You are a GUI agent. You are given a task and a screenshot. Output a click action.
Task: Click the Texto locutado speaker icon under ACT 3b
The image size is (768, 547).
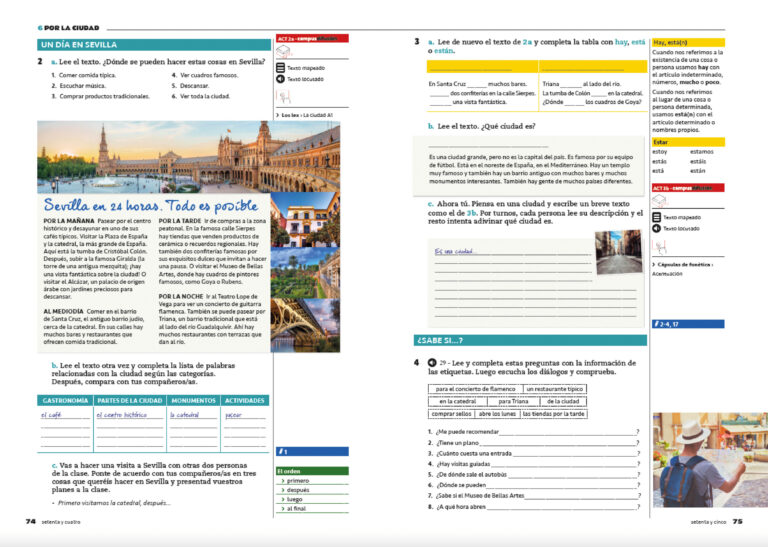656,228
